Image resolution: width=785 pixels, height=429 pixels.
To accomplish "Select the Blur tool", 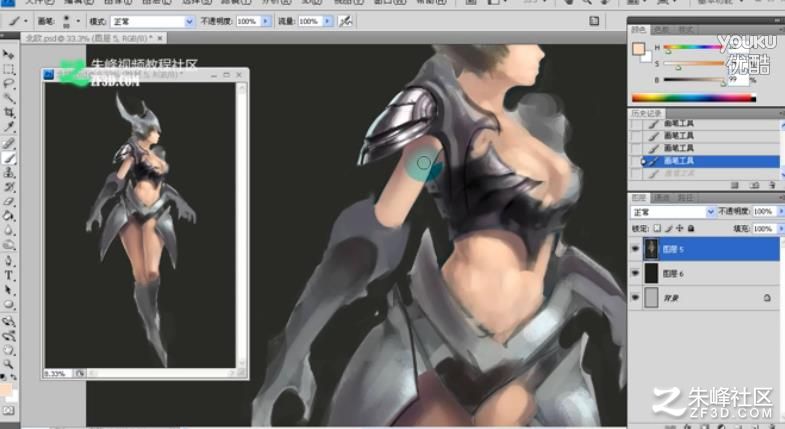I will click(8, 231).
